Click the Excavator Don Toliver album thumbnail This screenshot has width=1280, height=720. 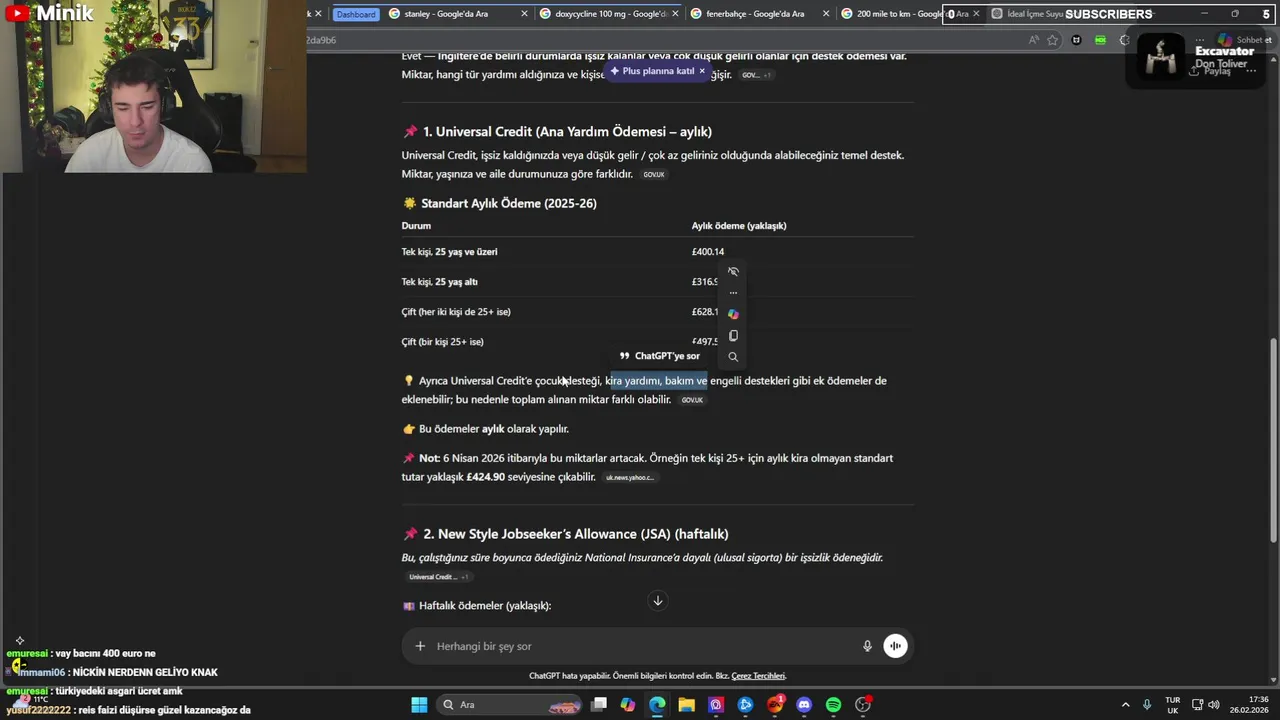tap(1161, 56)
